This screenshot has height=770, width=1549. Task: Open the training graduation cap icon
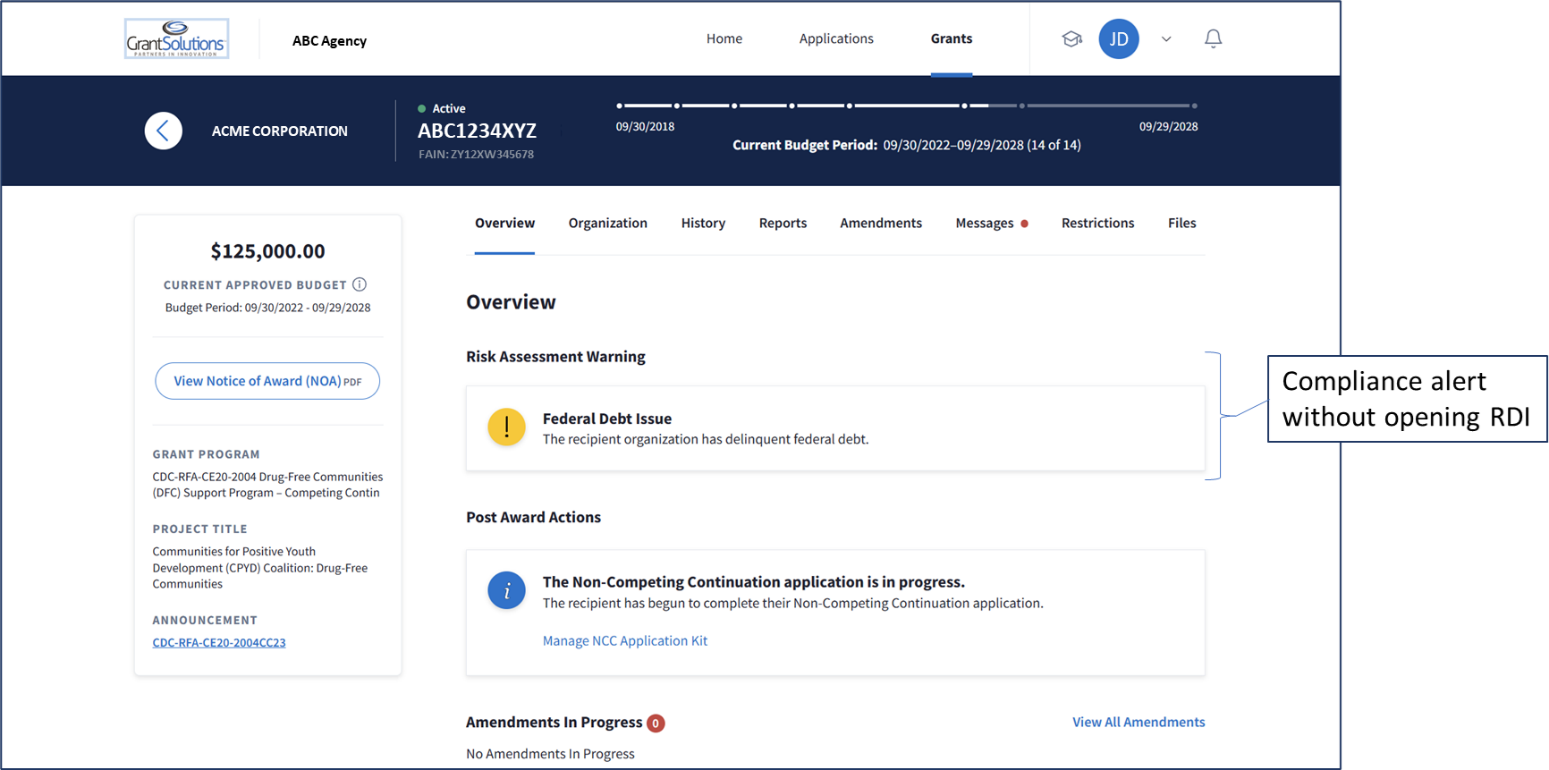coord(1072,39)
